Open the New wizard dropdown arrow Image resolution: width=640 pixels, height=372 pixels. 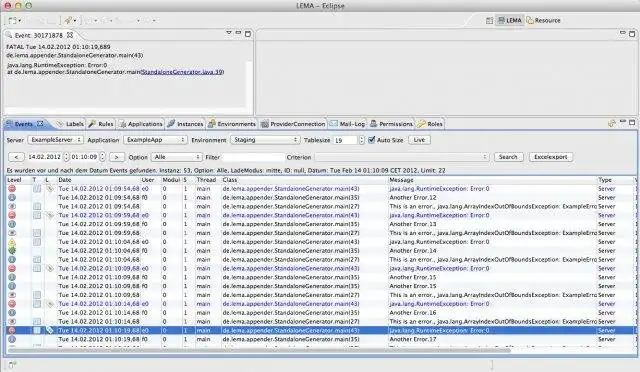click(x=19, y=20)
